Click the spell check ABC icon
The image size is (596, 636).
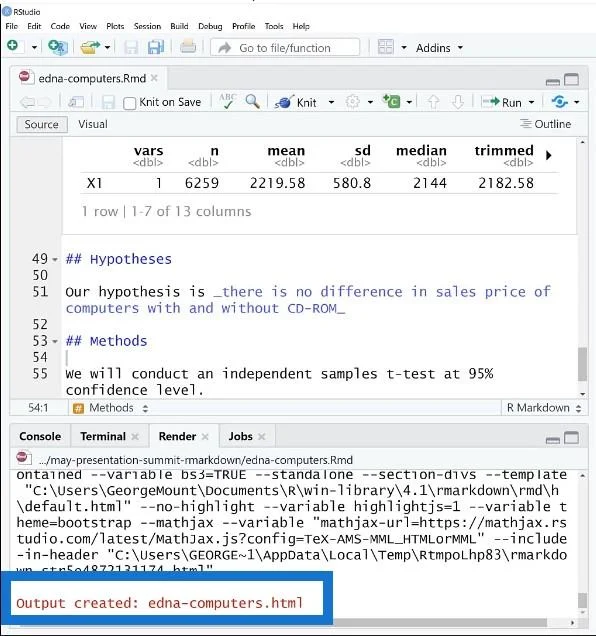[227, 101]
